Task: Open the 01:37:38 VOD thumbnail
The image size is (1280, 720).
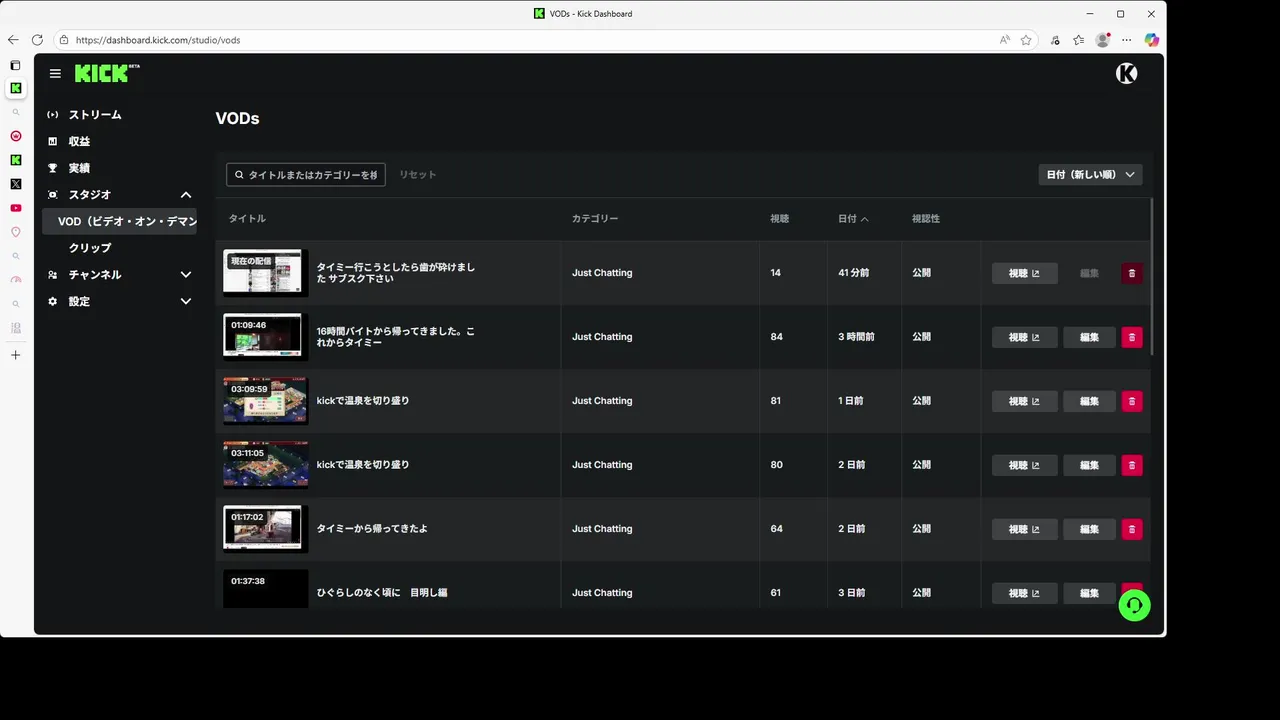Action: pyautogui.click(x=265, y=590)
